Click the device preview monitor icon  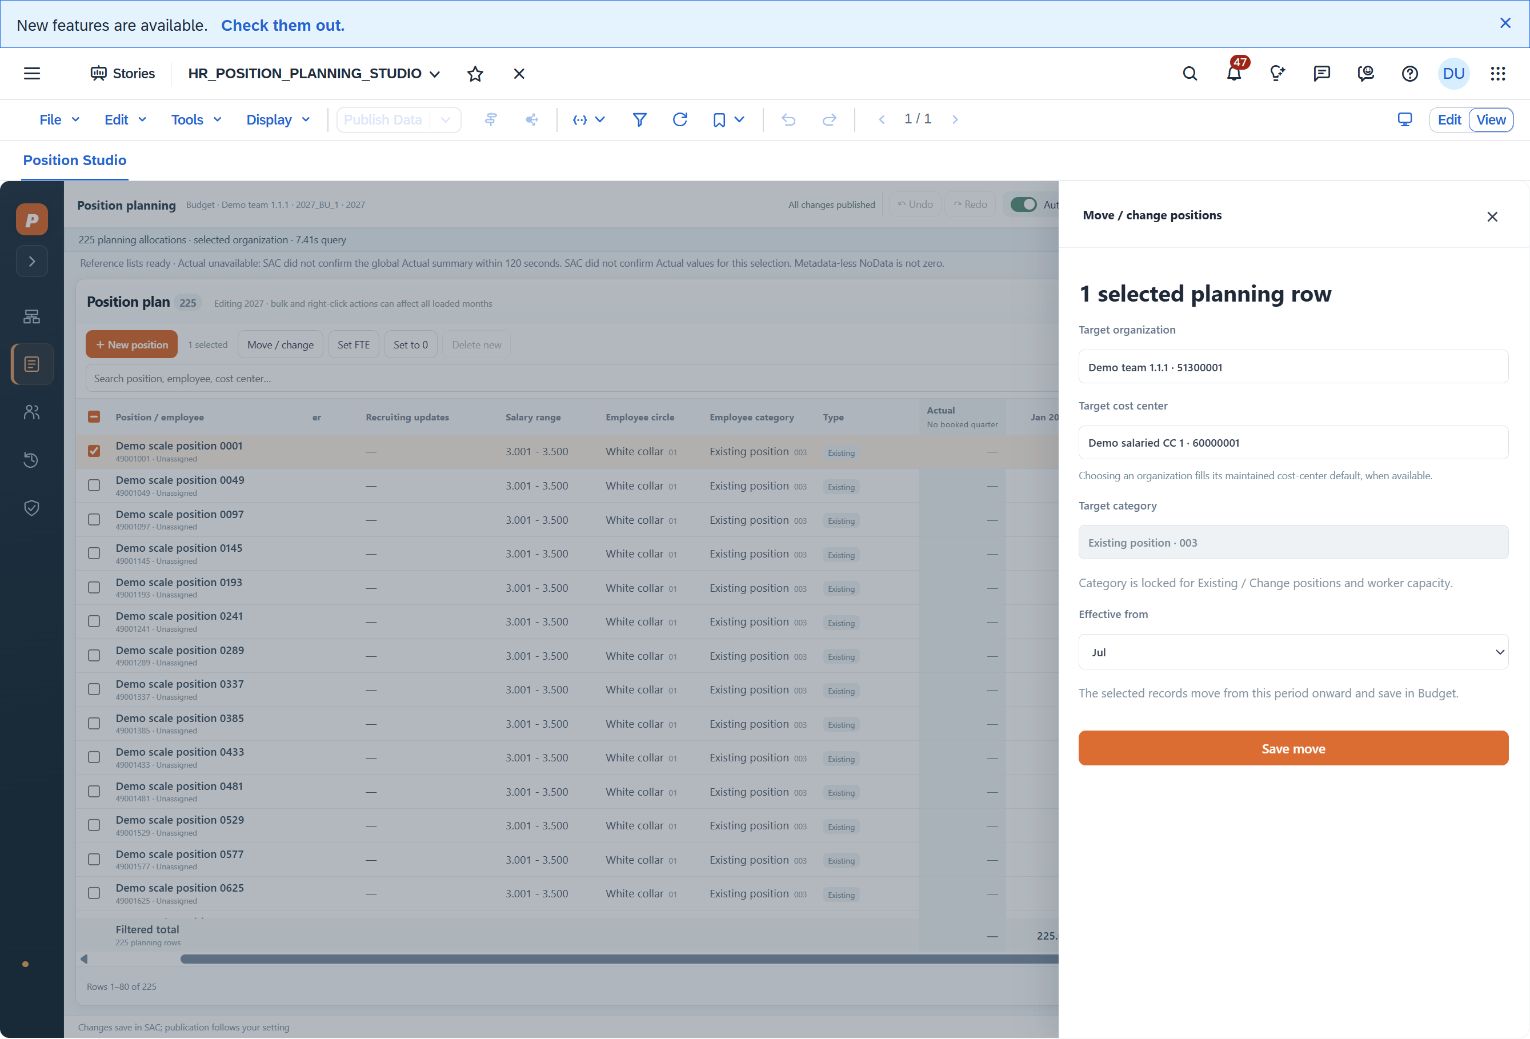tap(1405, 119)
